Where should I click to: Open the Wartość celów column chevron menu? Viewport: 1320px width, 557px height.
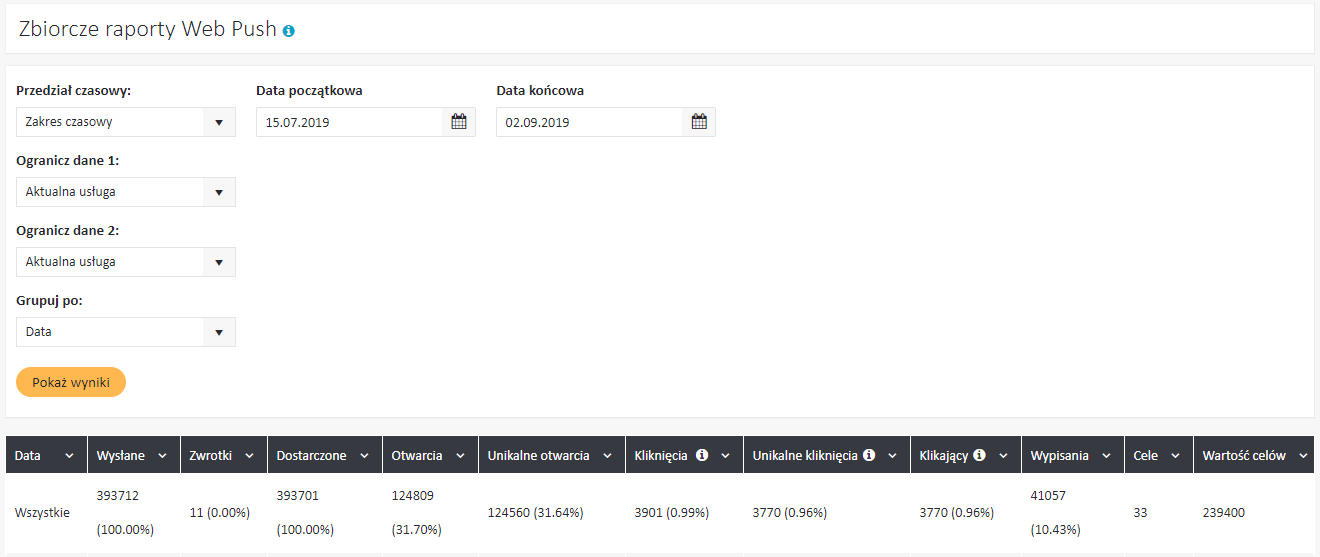click(x=1303, y=456)
